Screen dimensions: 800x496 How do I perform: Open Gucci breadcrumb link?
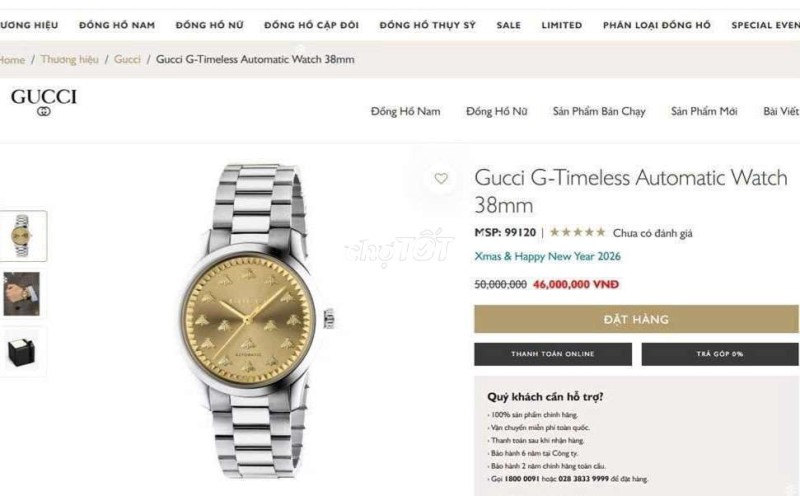(x=127, y=59)
